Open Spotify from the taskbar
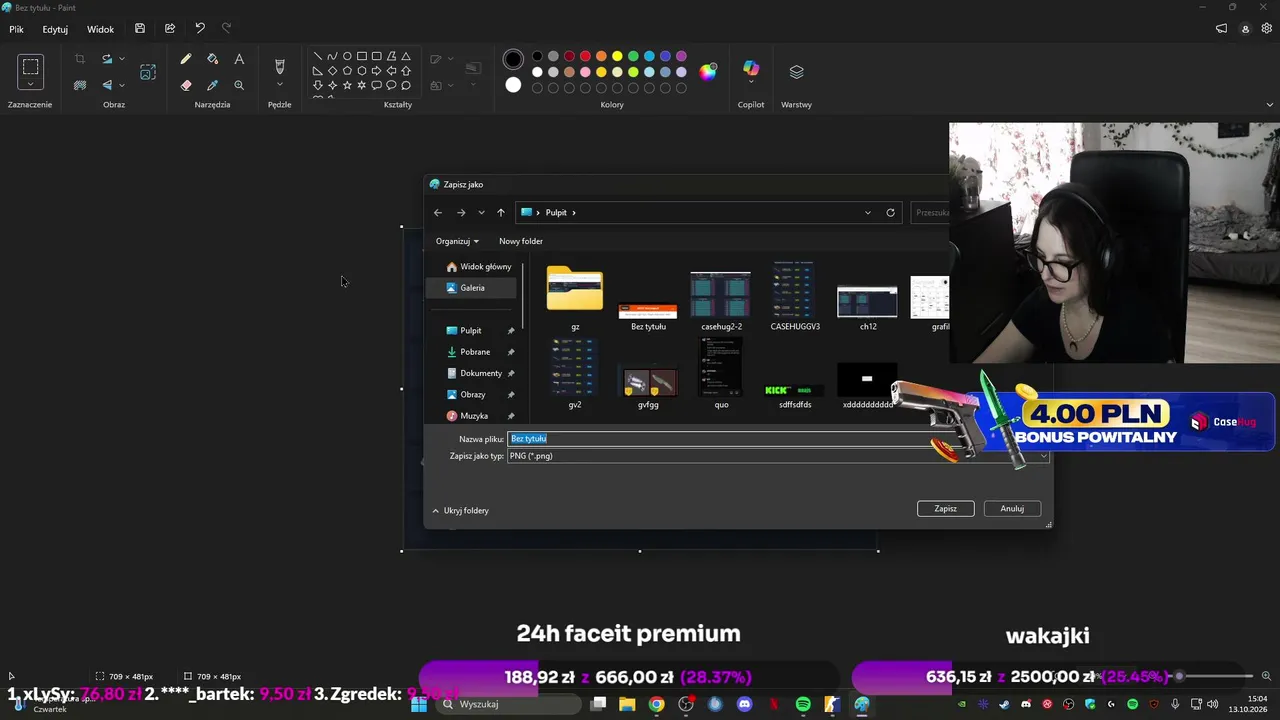 coord(803,704)
